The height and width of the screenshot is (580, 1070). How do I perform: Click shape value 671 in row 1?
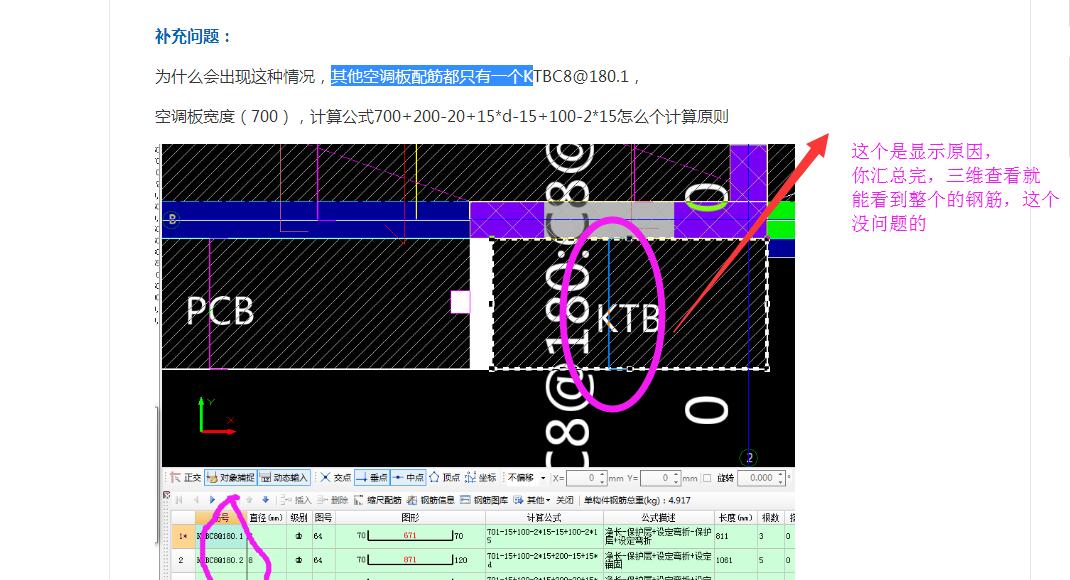(409, 536)
